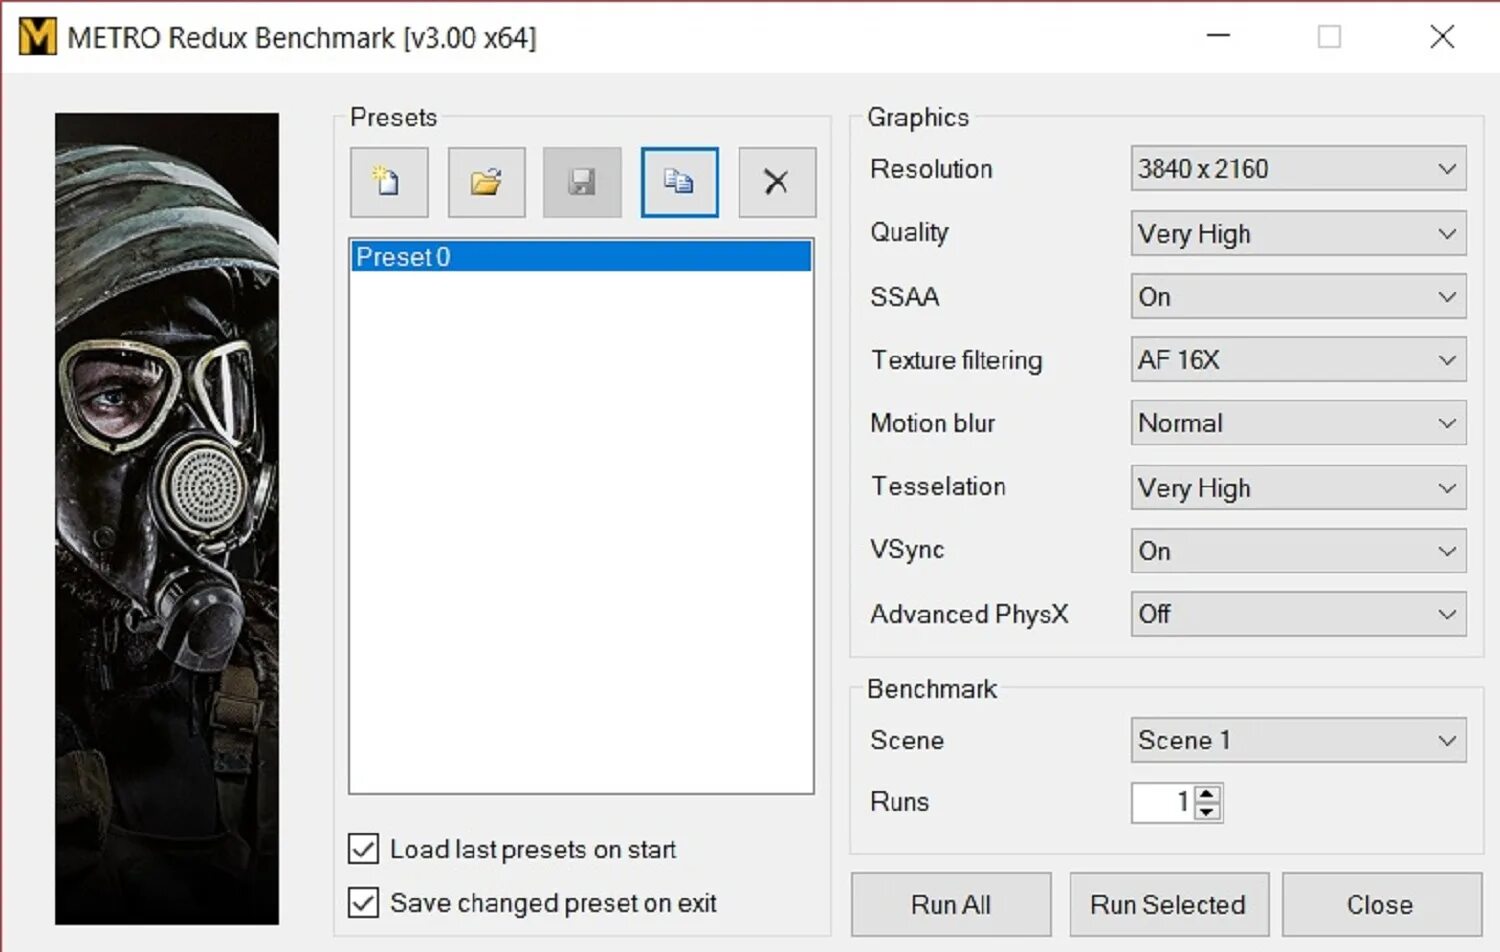Open a preset with the folder icon

point(486,182)
